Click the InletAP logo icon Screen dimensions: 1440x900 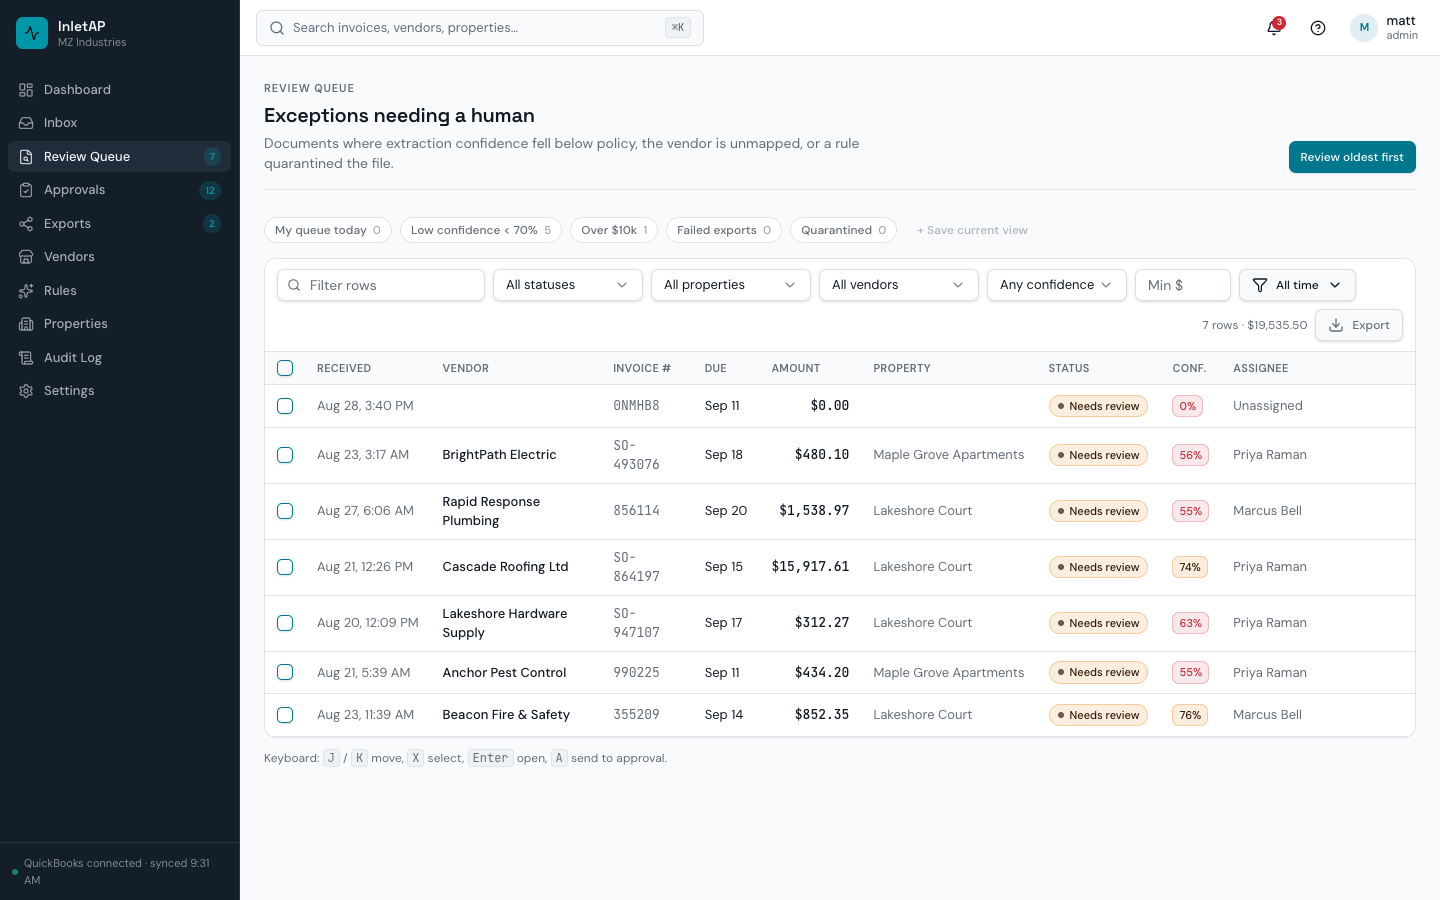pos(32,33)
